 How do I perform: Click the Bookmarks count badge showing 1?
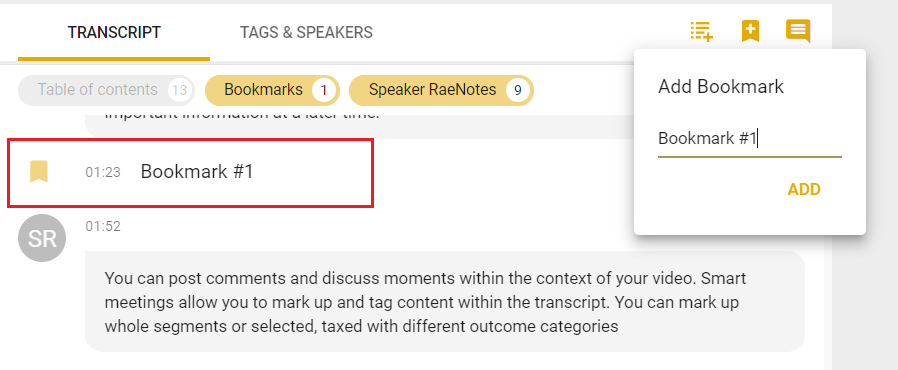coord(324,90)
